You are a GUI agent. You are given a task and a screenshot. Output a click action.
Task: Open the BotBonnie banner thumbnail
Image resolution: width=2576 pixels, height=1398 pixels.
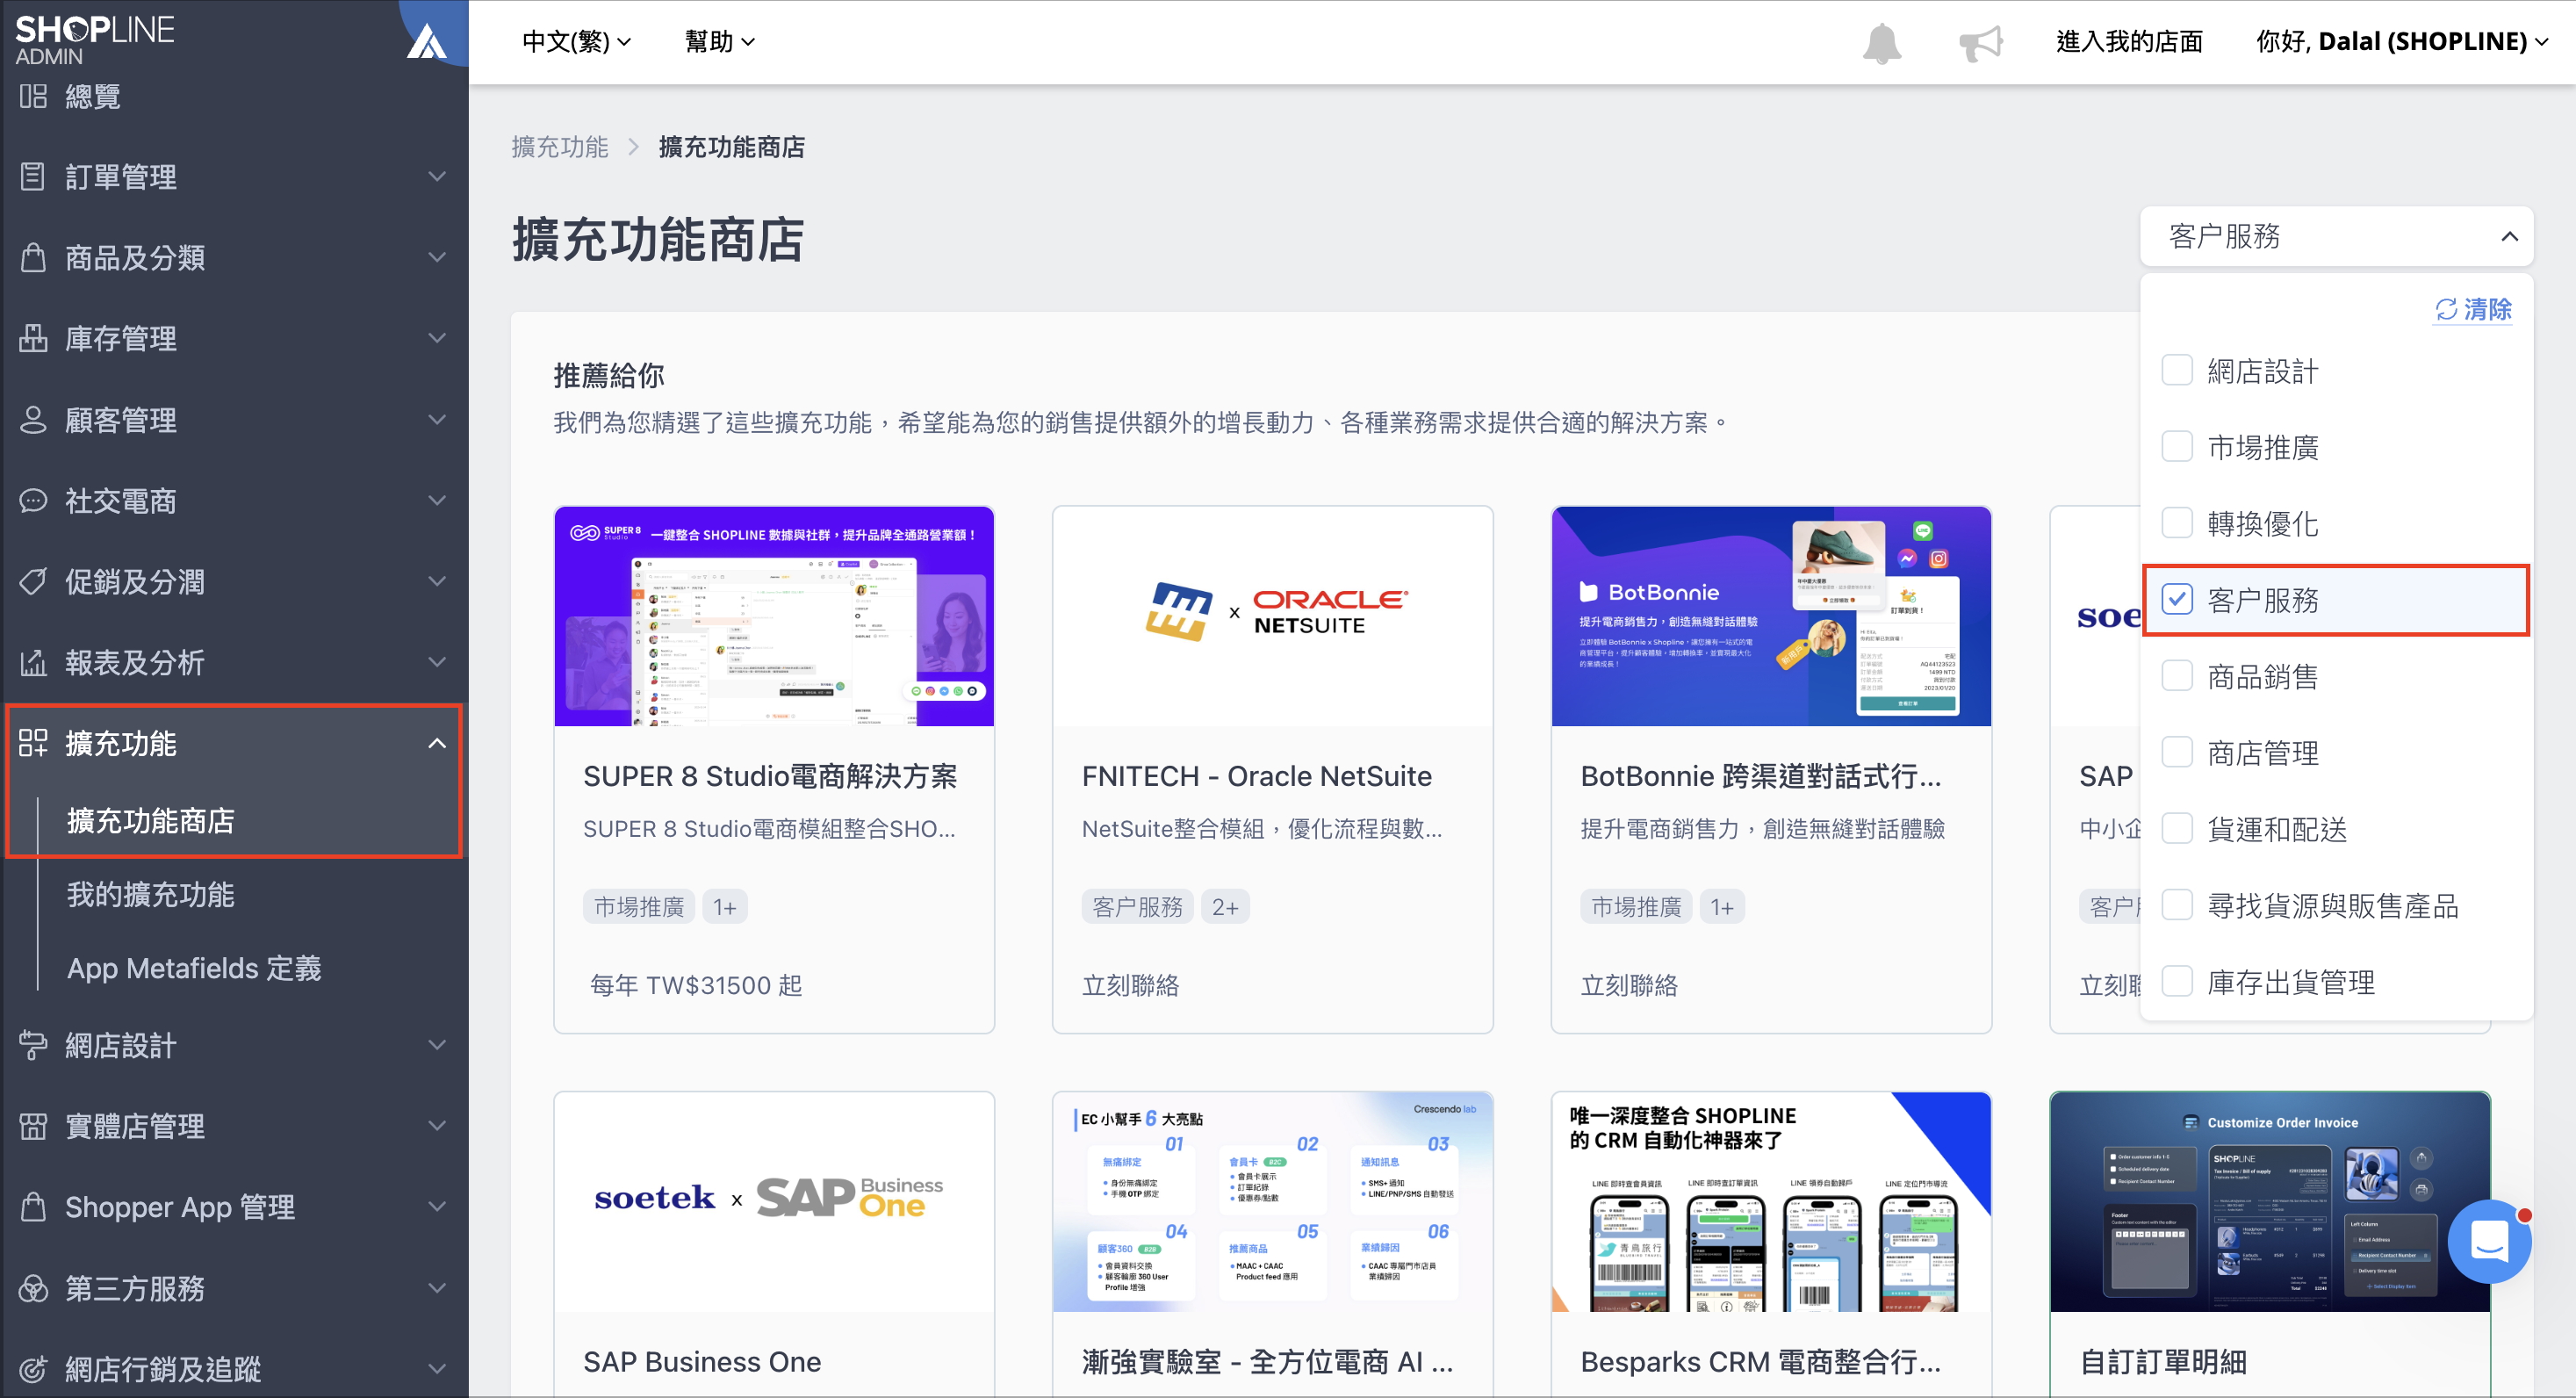[1771, 616]
